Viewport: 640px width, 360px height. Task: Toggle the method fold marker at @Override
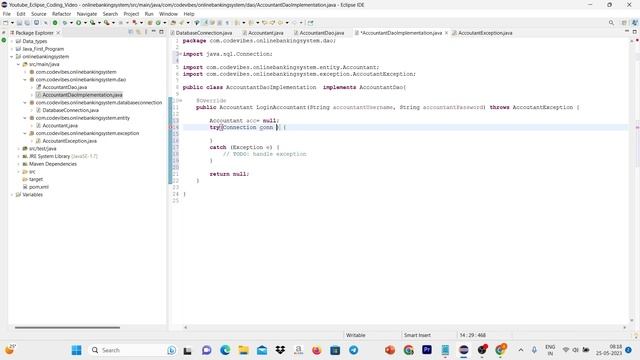pos(180,100)
